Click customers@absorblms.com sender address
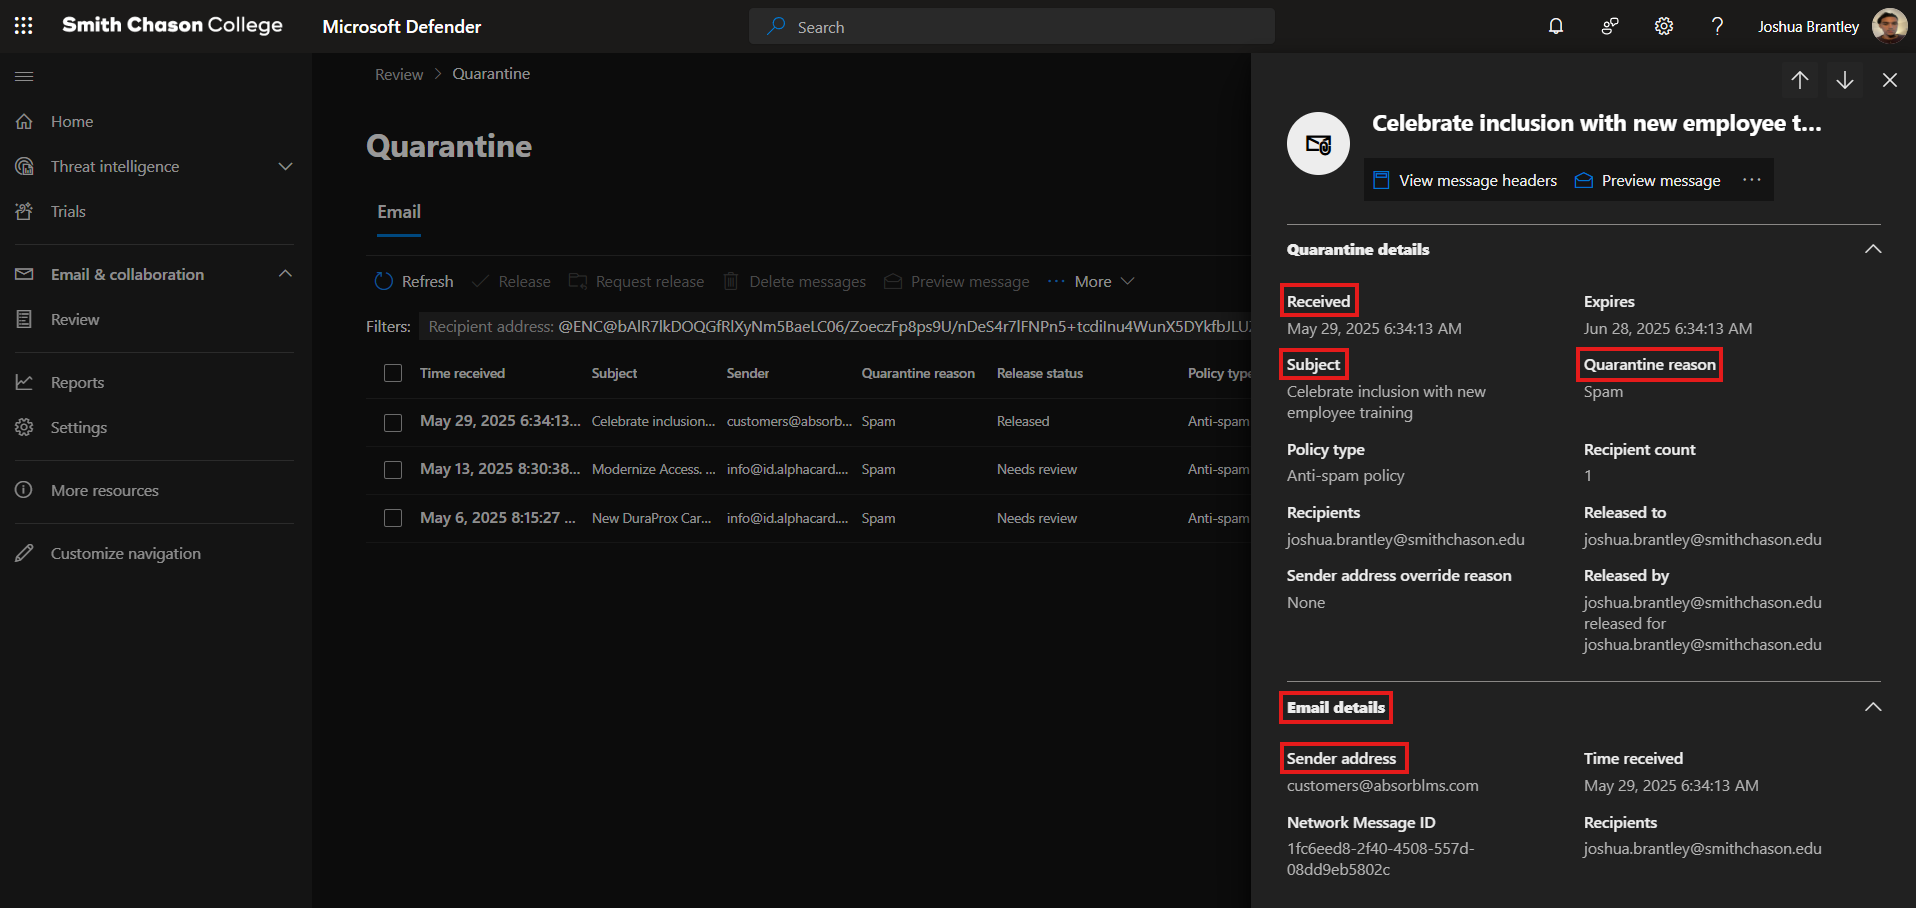 pos(1382,786)
